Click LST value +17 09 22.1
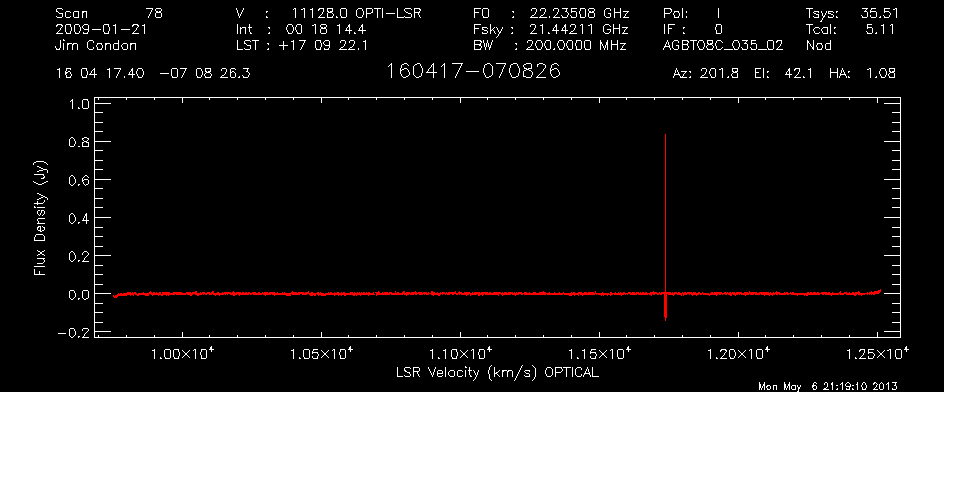Viewport: 962px width, 490px height. click(x=323, y=45)
